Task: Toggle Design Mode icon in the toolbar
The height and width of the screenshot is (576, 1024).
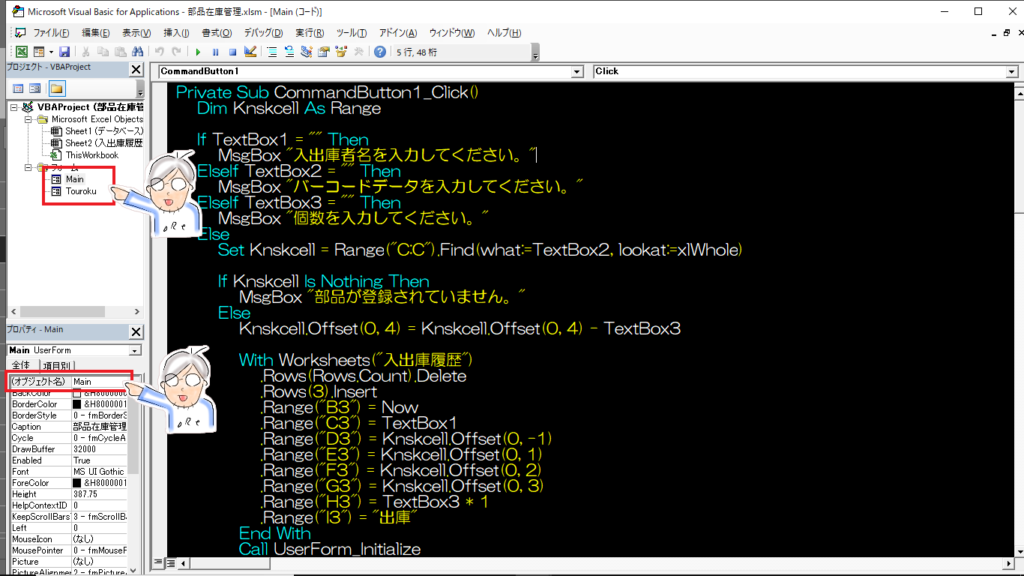Action: (x=248, y=52)
